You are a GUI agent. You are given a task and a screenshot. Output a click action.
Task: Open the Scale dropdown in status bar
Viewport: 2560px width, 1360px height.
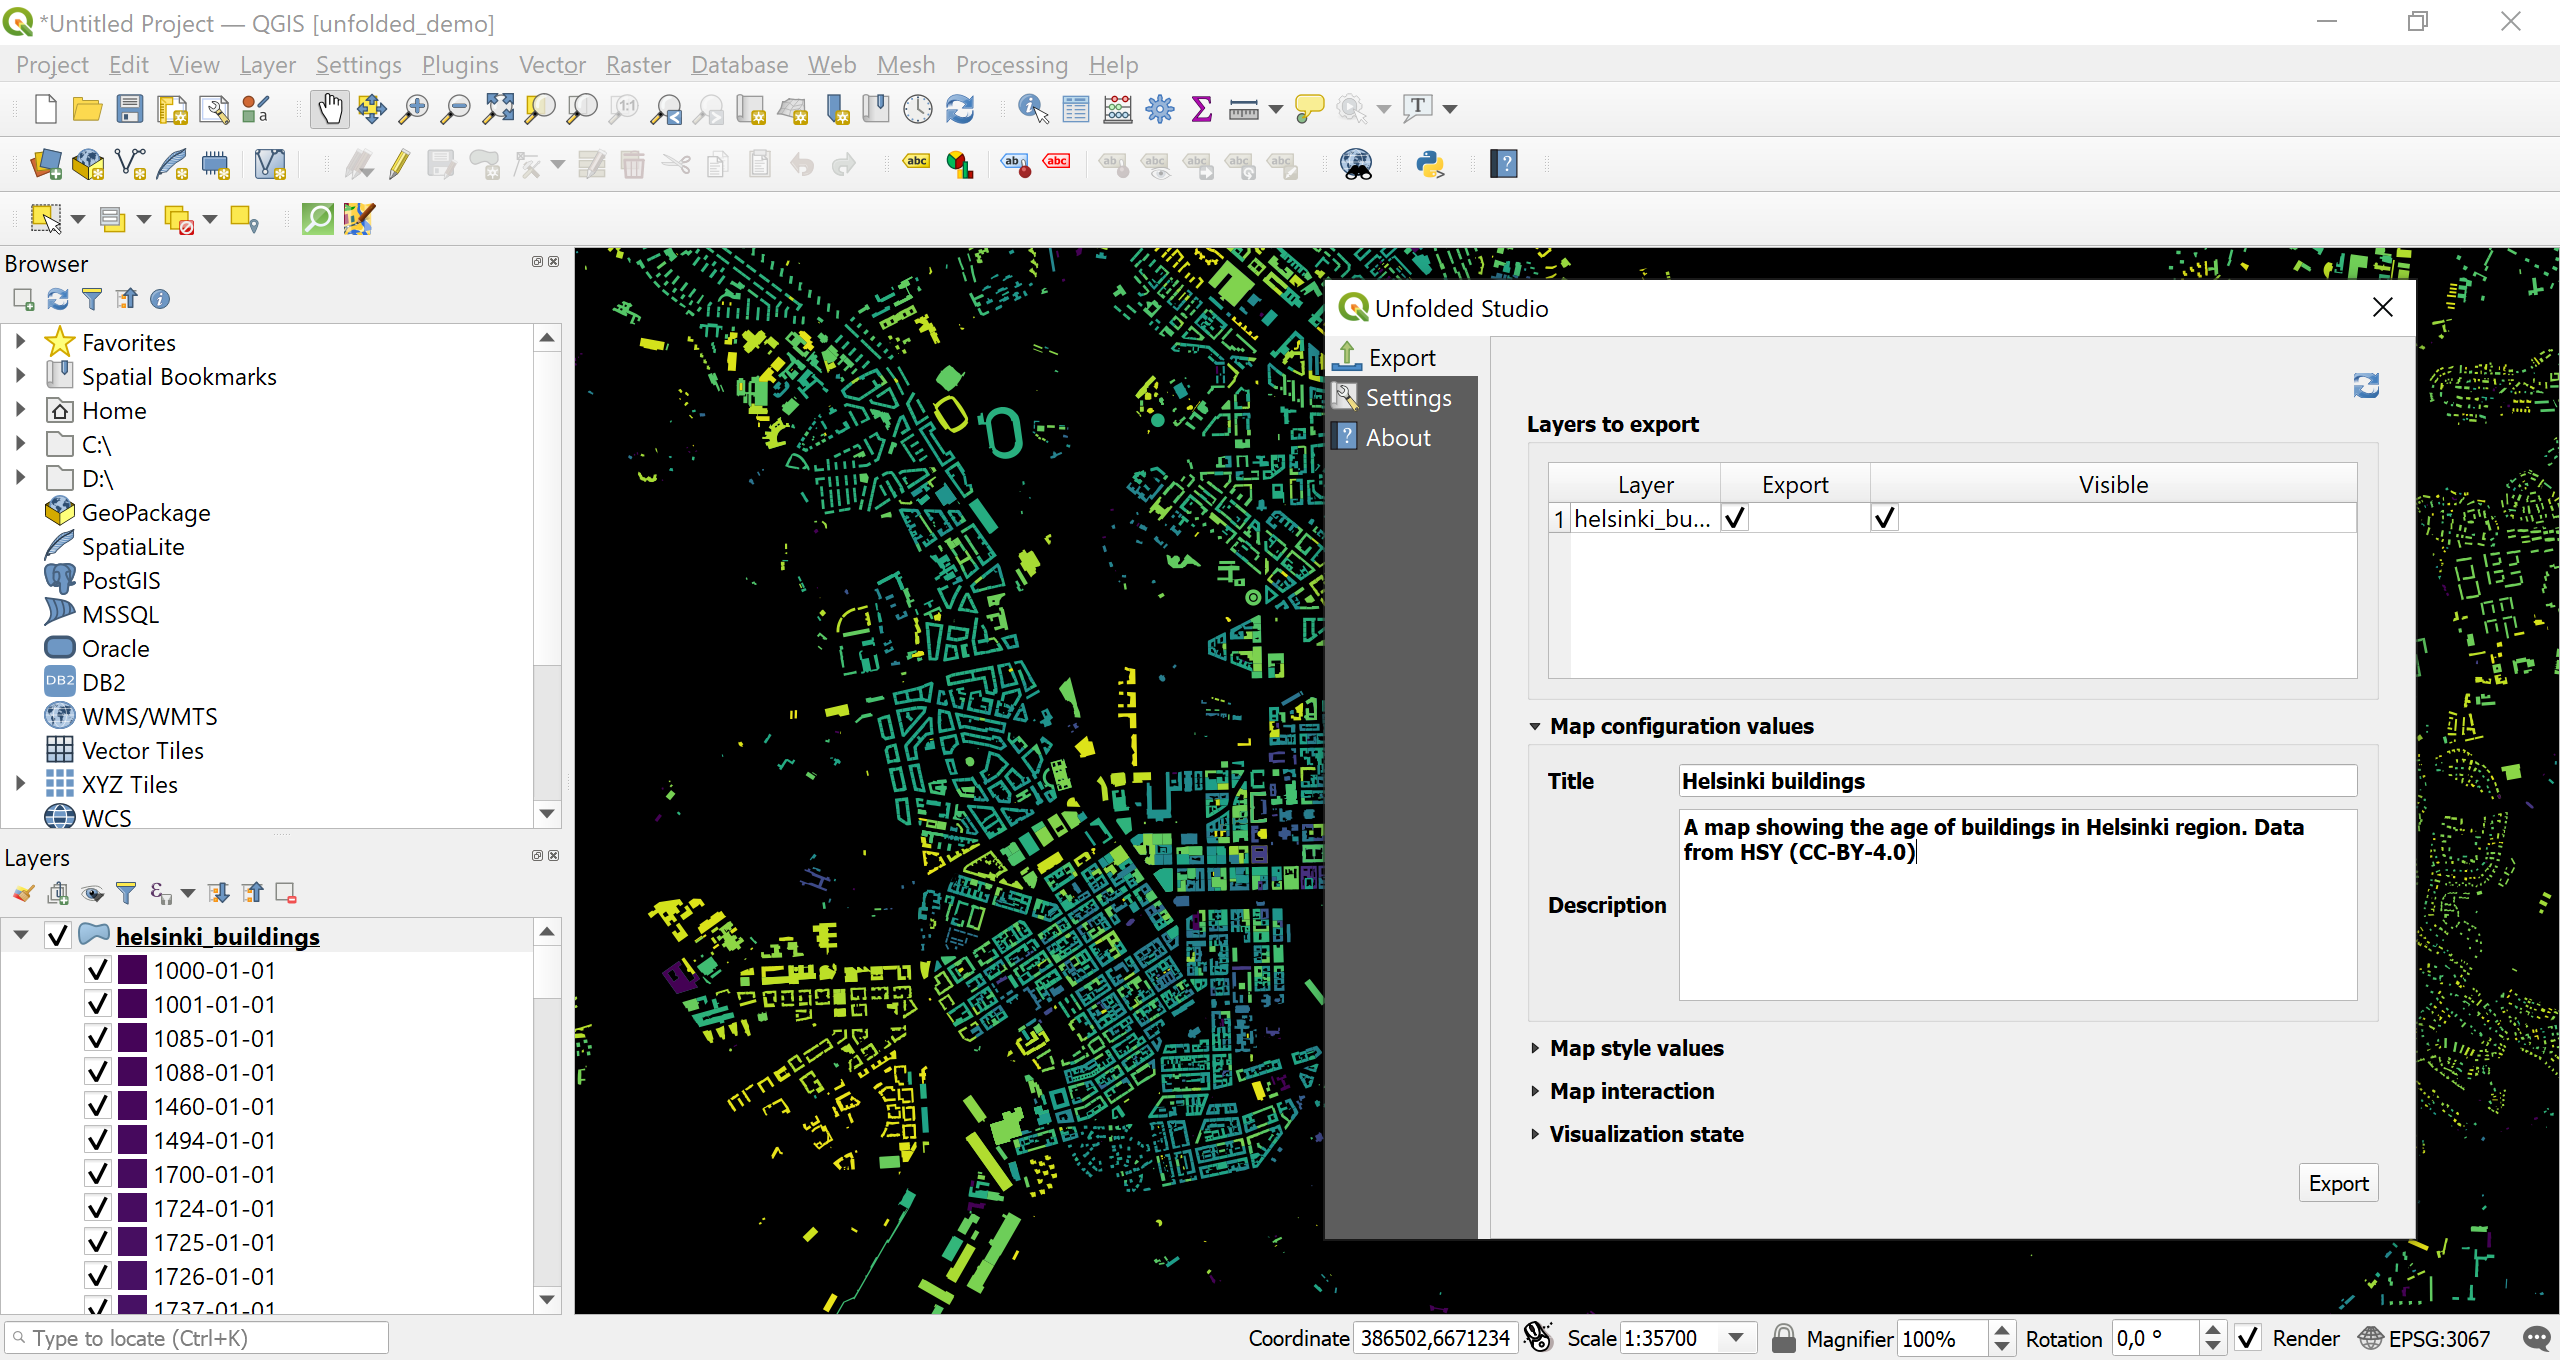pos(1736,1338)
